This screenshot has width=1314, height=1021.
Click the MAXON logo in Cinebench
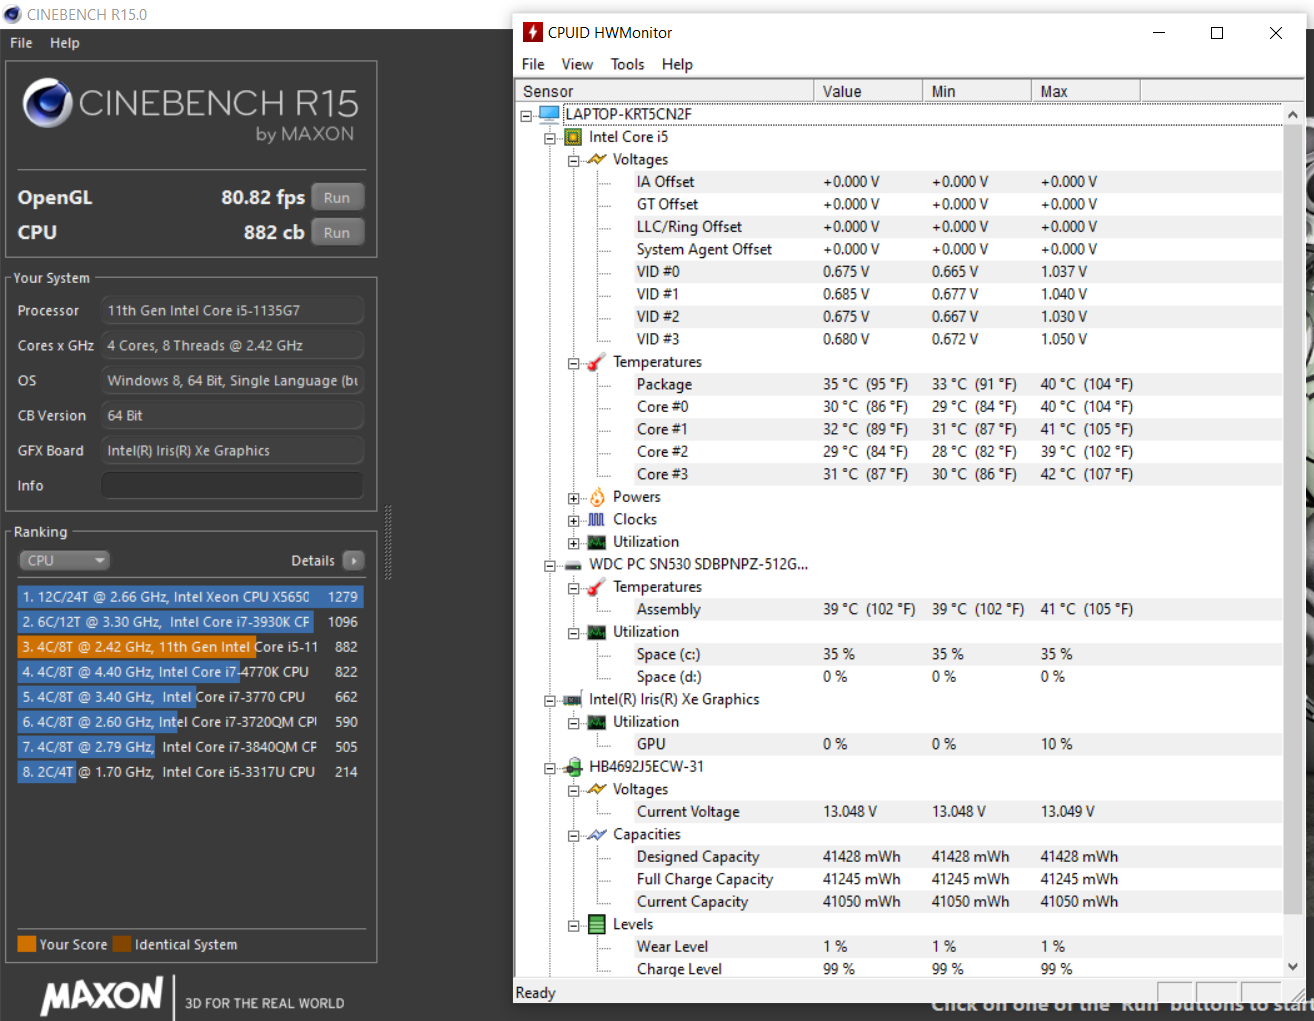[102, 996]
